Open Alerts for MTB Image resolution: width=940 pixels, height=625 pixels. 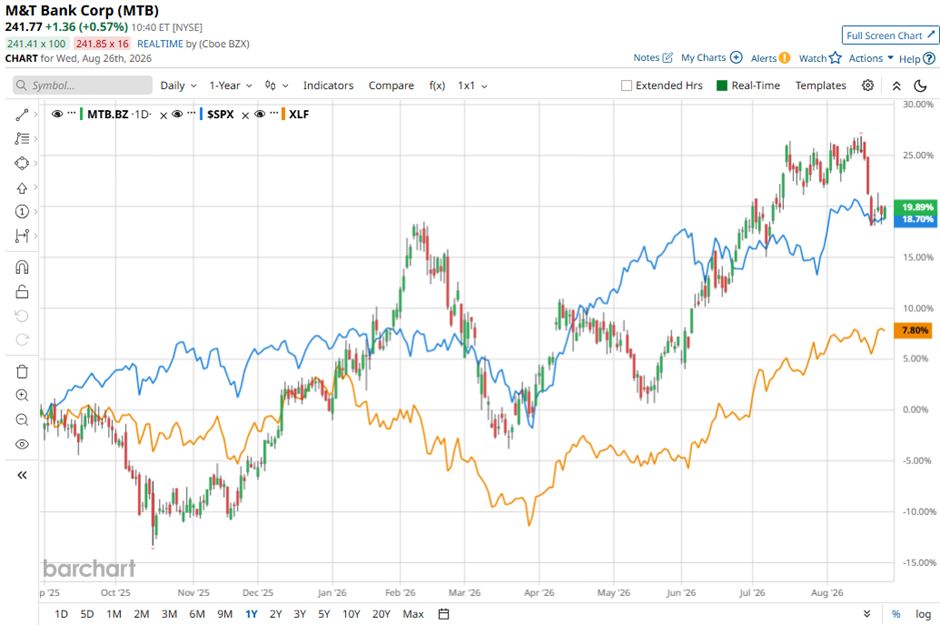(770, 58)
